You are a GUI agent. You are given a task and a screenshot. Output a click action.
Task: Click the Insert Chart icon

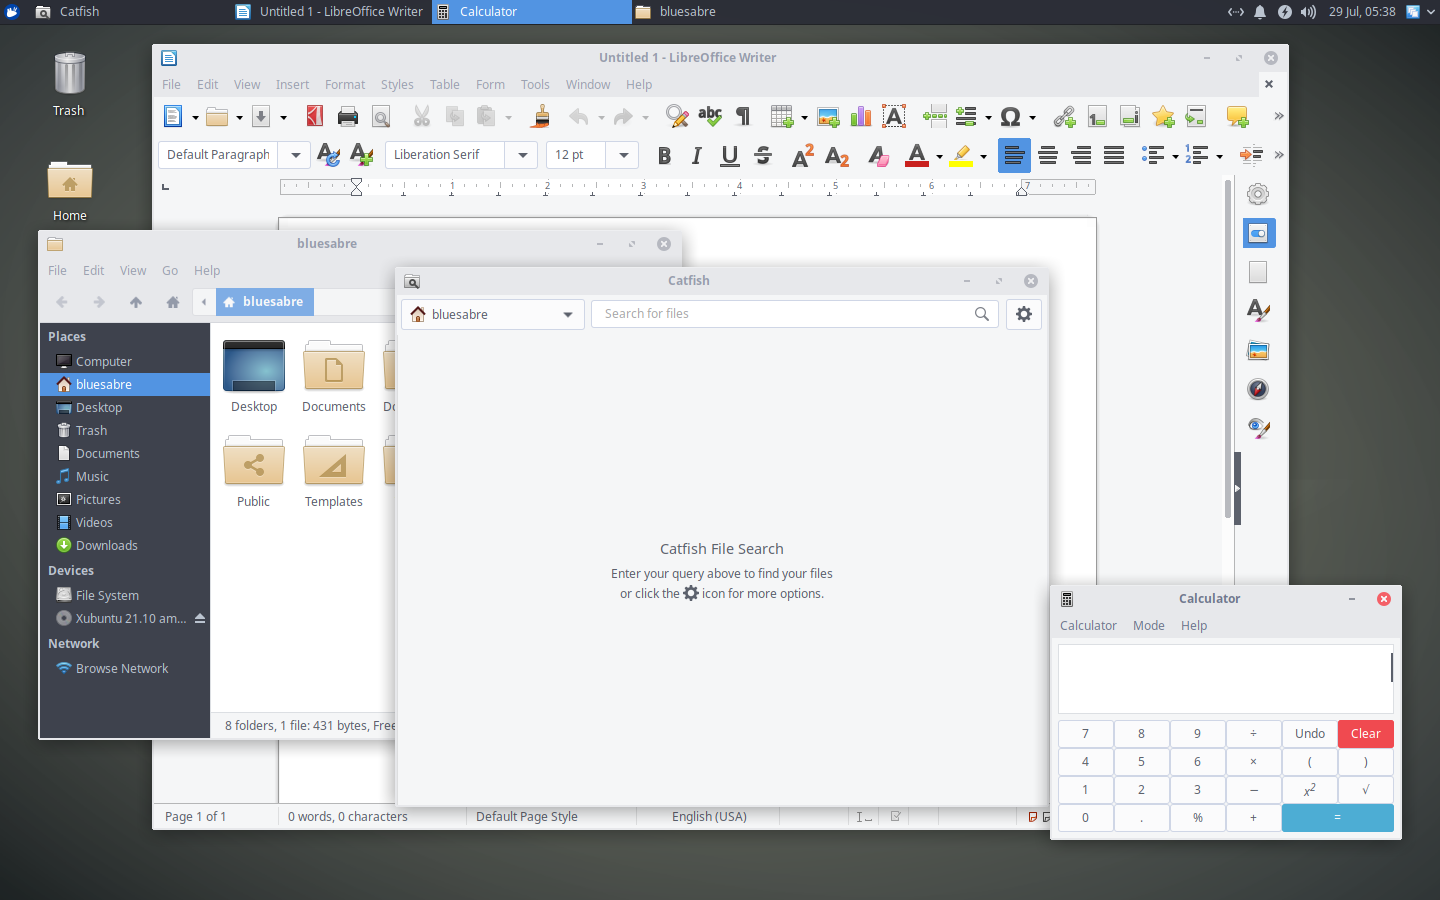click(x=861, y=117)
